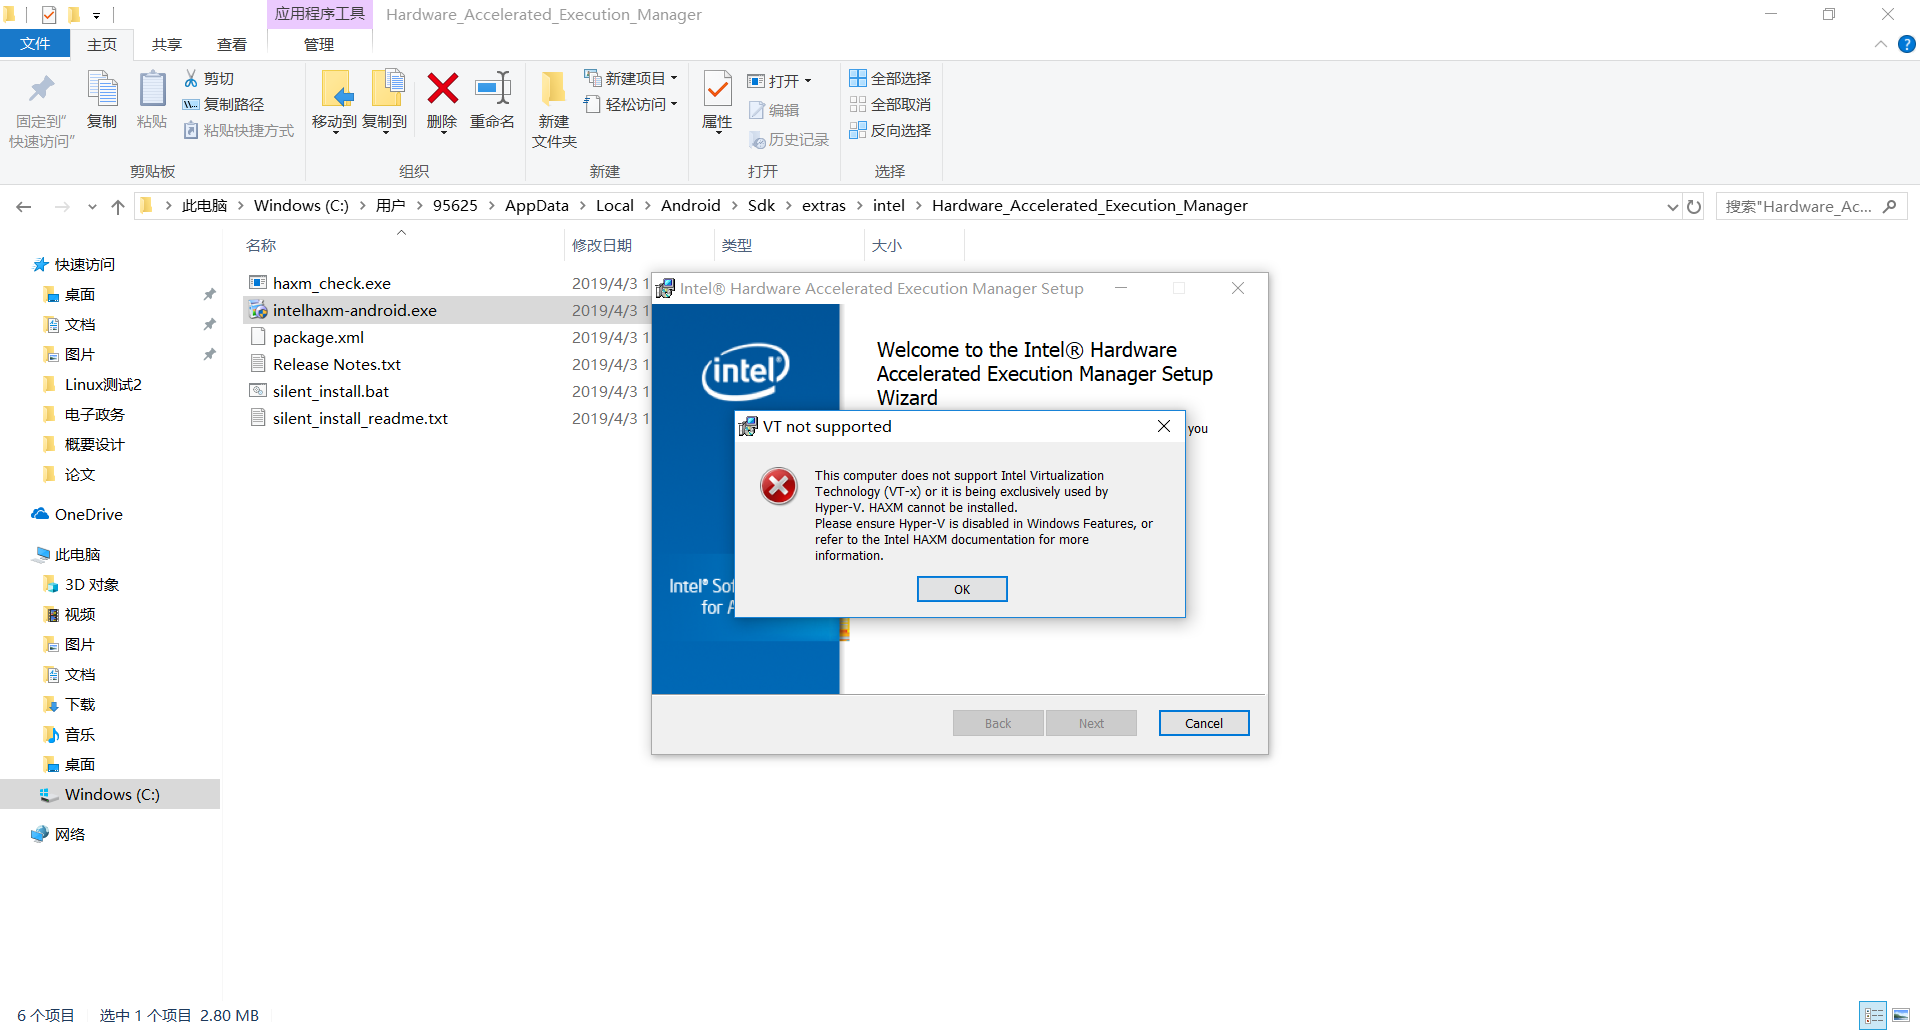Click Select none (全部取消)
This screenshot has height=1030, width=1920.
[890, 104]
